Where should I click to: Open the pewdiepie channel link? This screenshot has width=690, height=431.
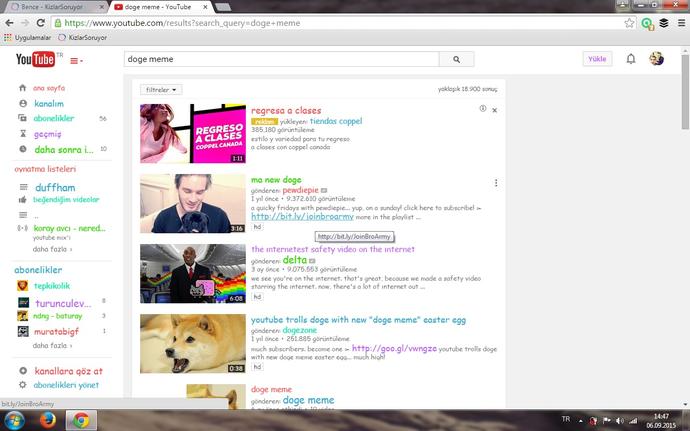301,190
